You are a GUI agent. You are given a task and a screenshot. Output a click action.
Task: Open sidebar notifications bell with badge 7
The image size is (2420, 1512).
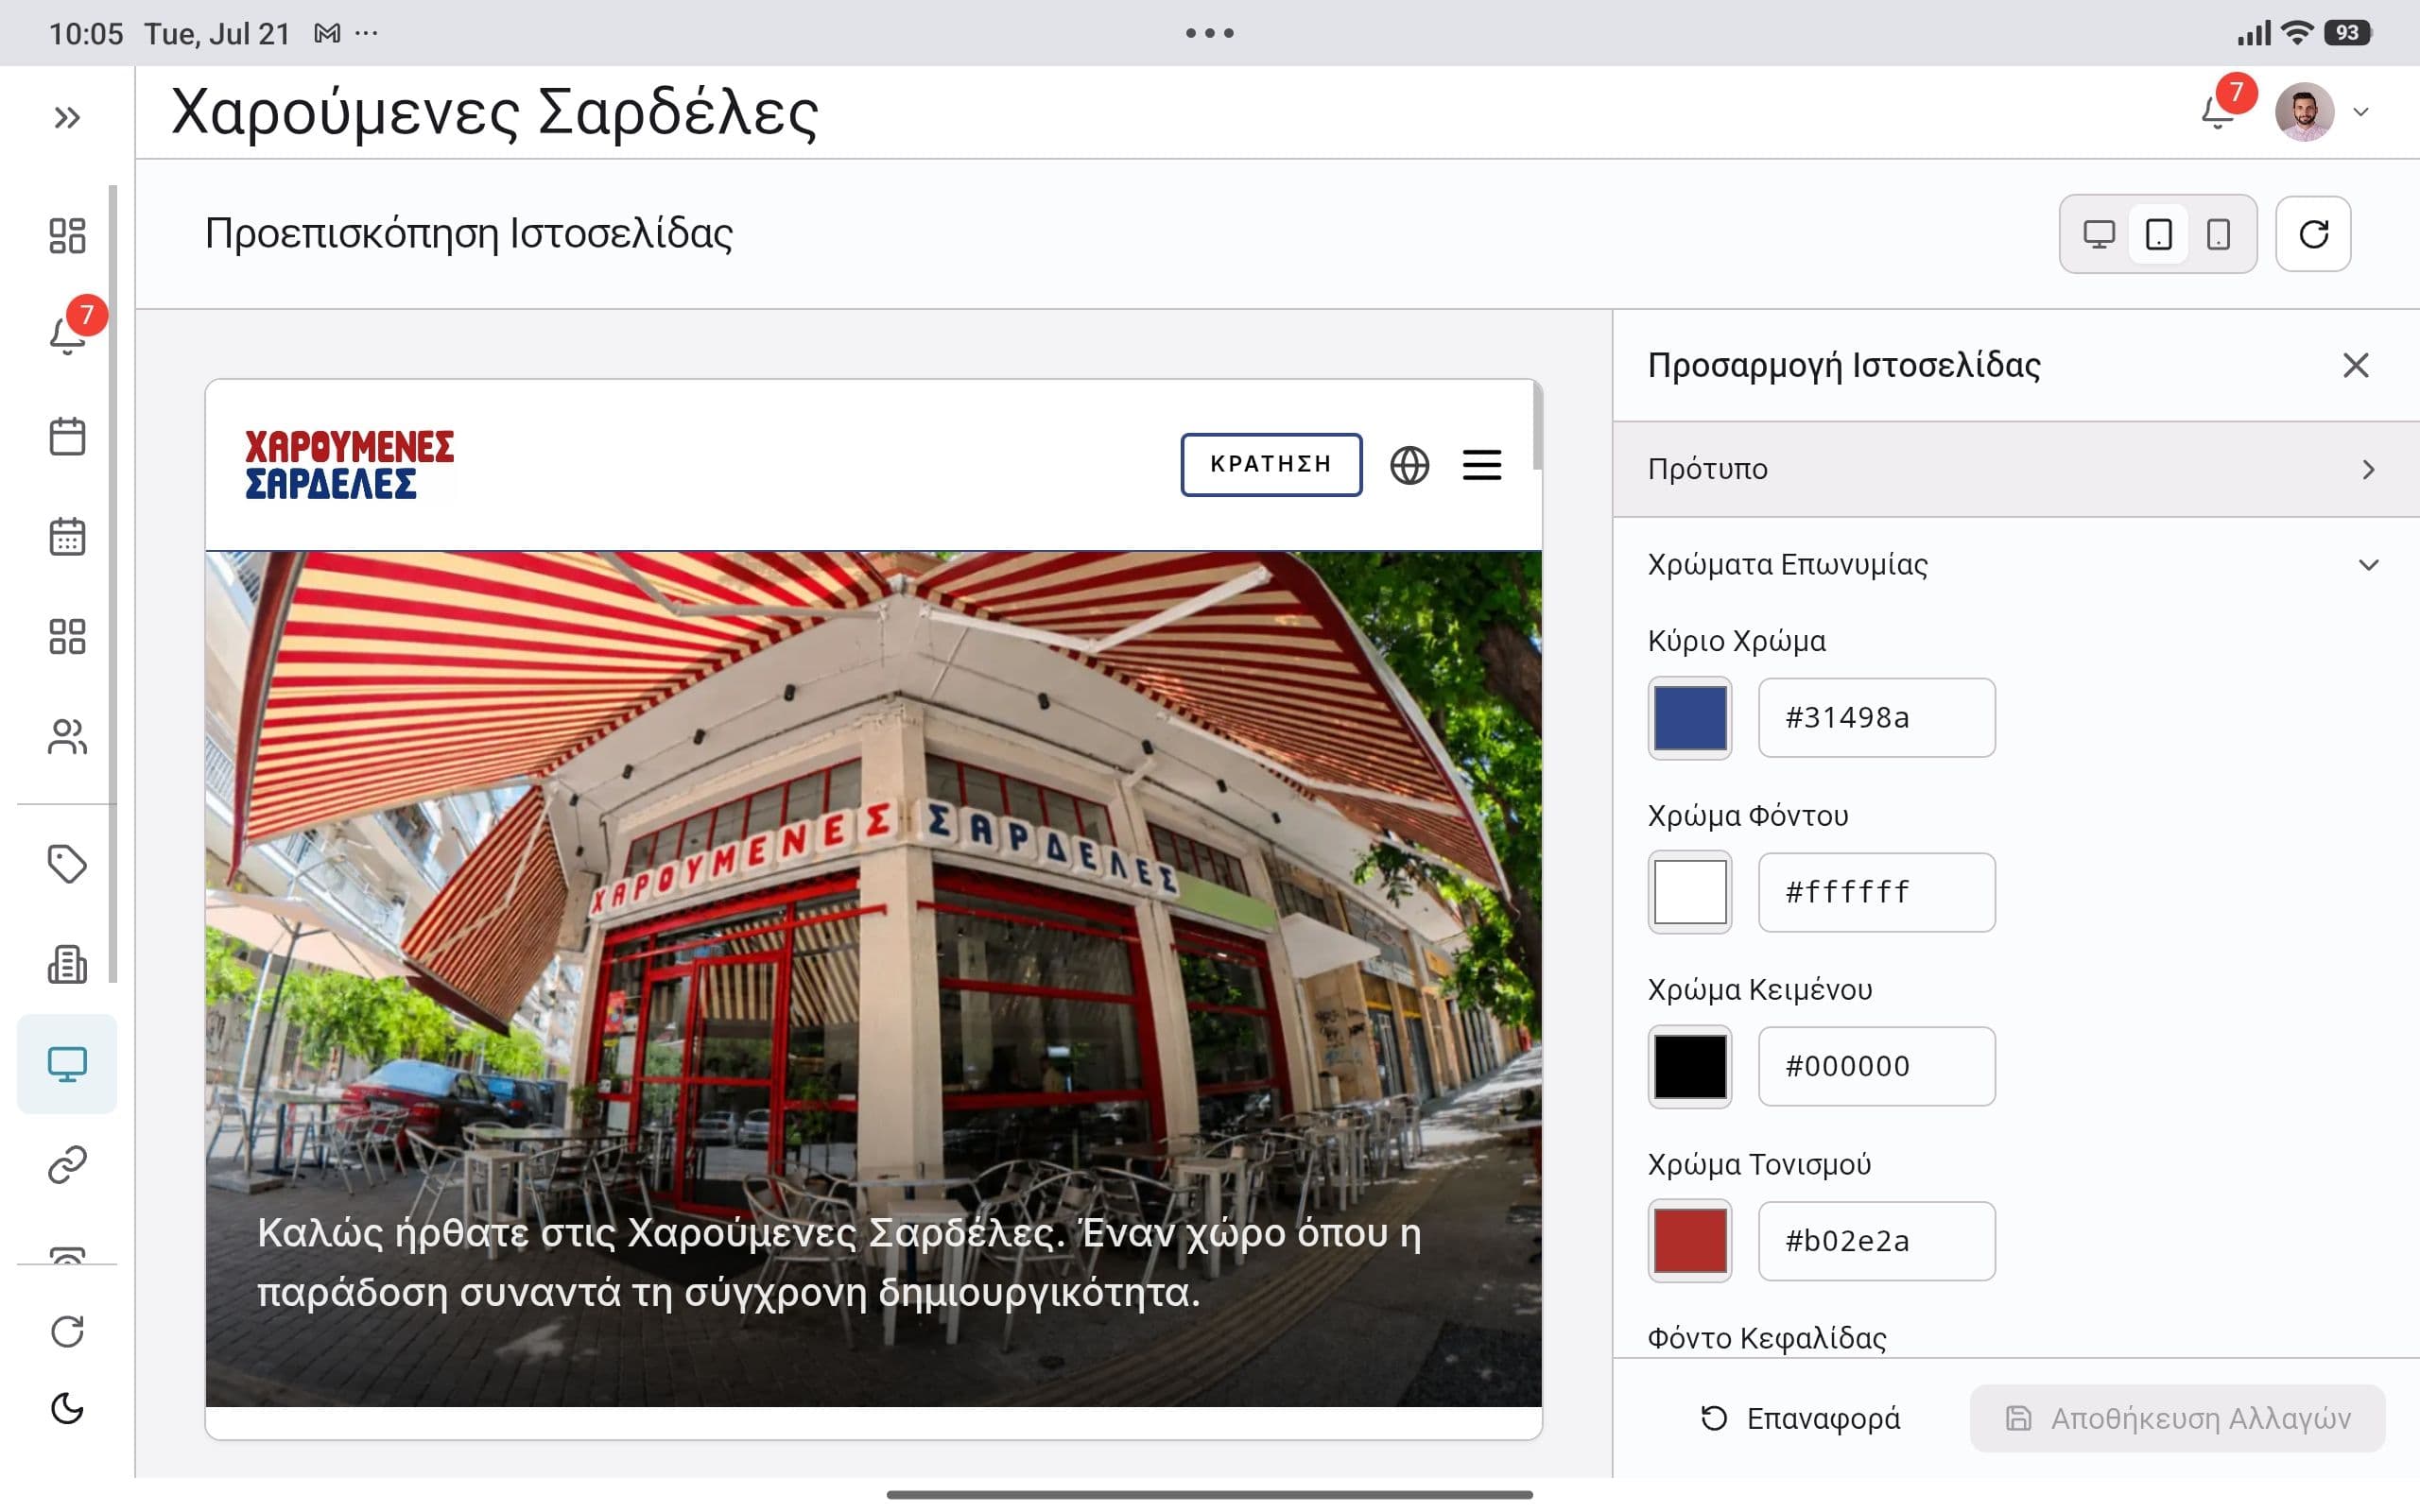[67, 335]
